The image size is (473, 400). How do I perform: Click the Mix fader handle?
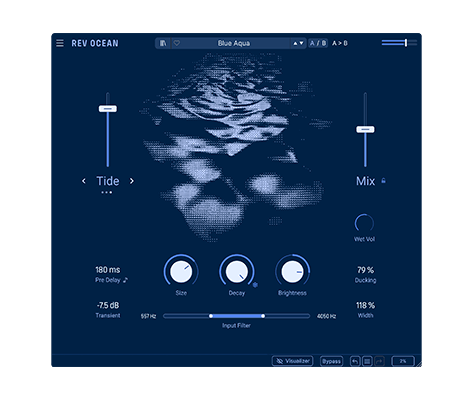tap(365, 129)
